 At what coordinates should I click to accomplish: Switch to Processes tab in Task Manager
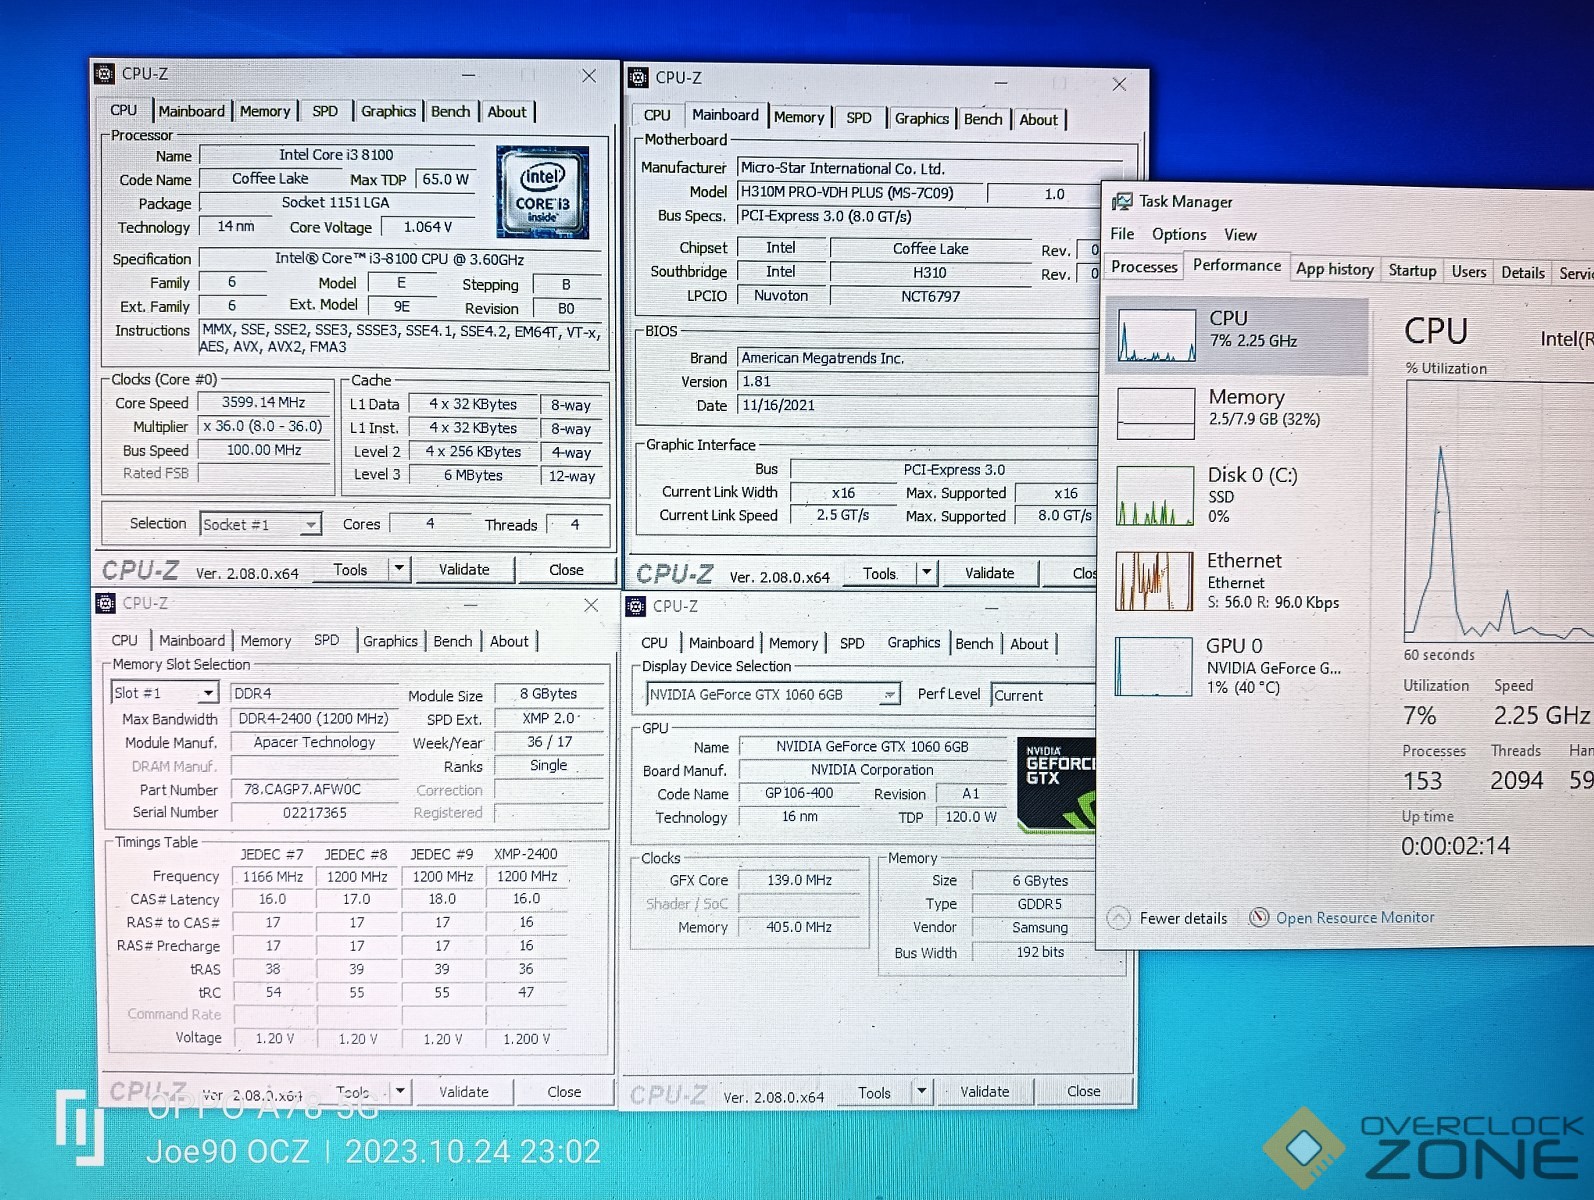click(1144, 267)
